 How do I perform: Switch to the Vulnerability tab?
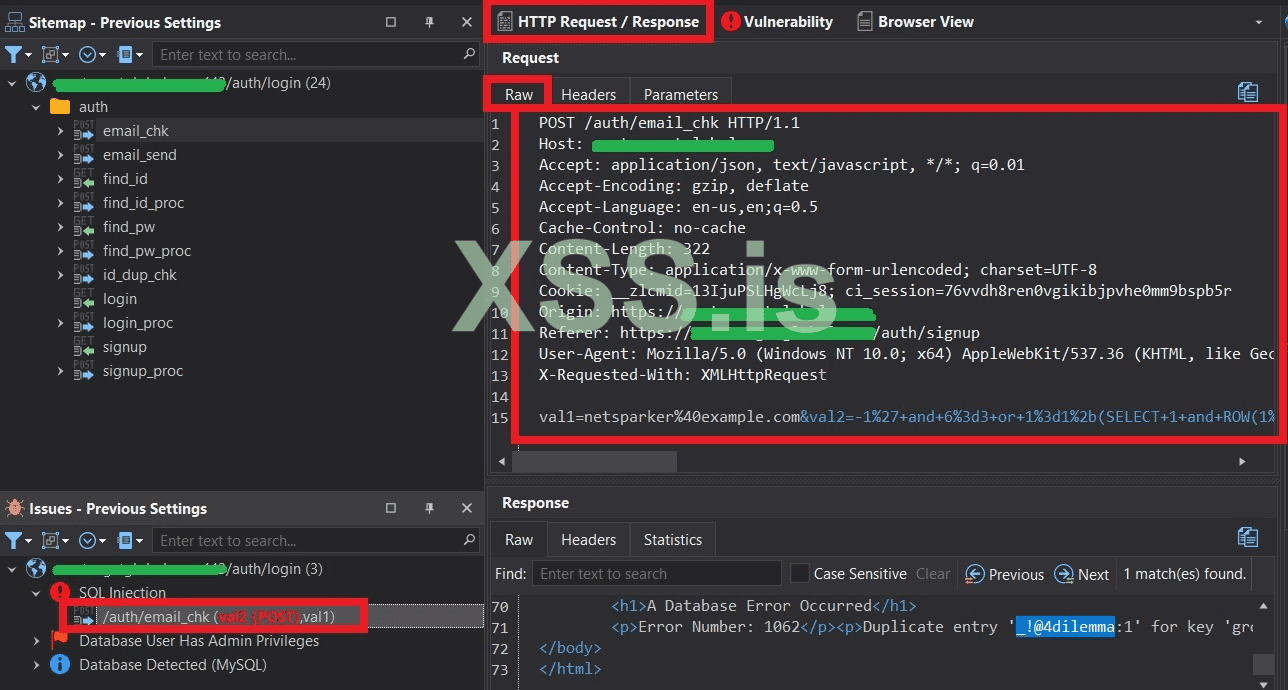pos(777,22)
